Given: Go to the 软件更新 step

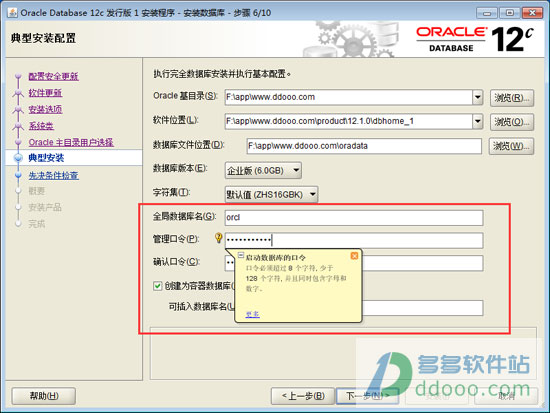Looking at the screenshot, I should coord(45,93).
